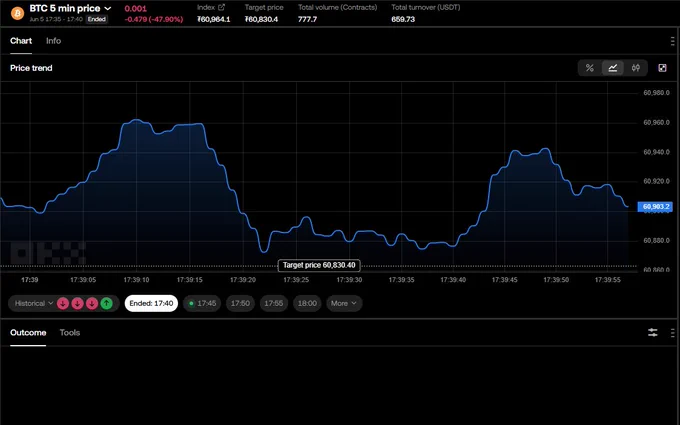Open the sliders settings icon
680x425 pixels.
[653, 333]
